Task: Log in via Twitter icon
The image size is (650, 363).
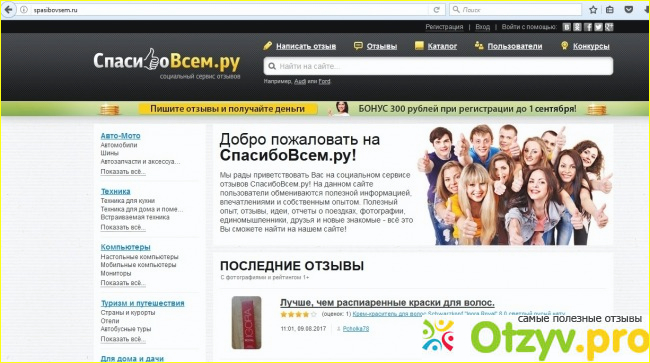Action: [598, 27]
